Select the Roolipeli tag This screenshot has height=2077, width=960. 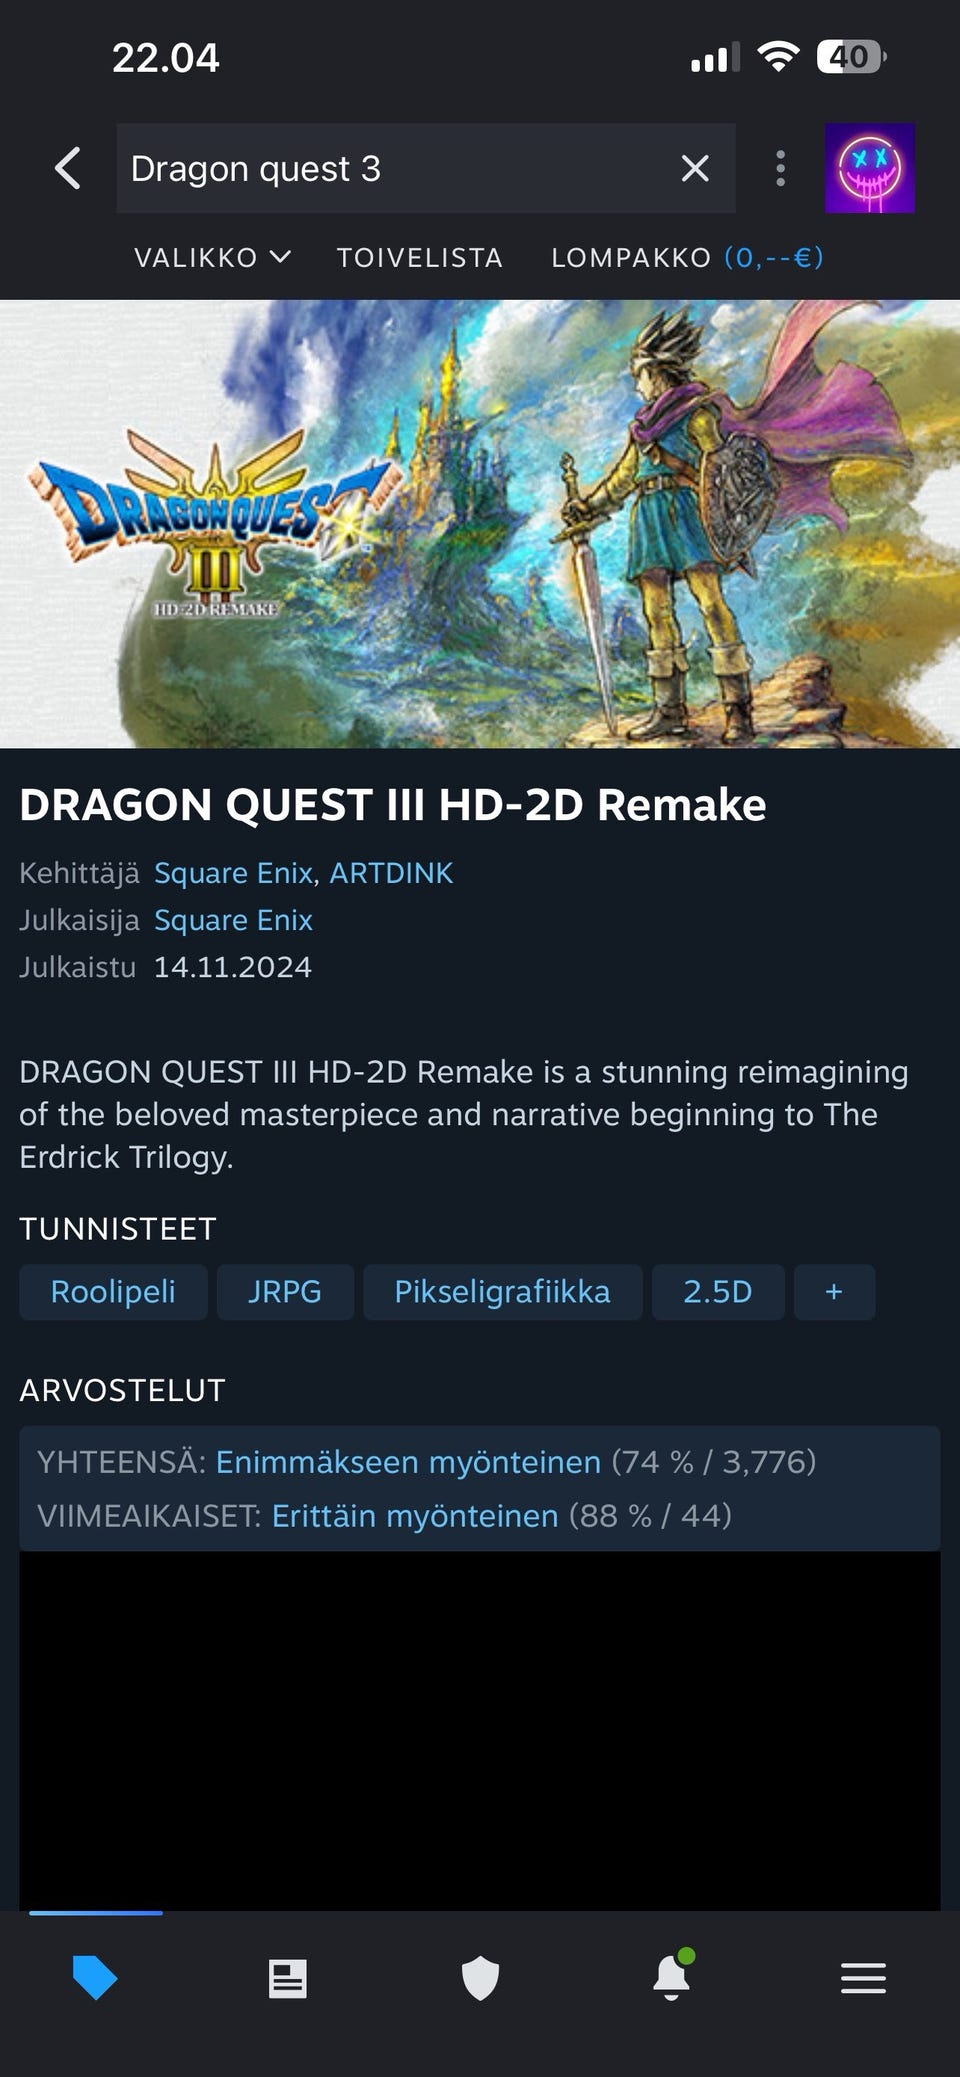[x=113, y=1292]
